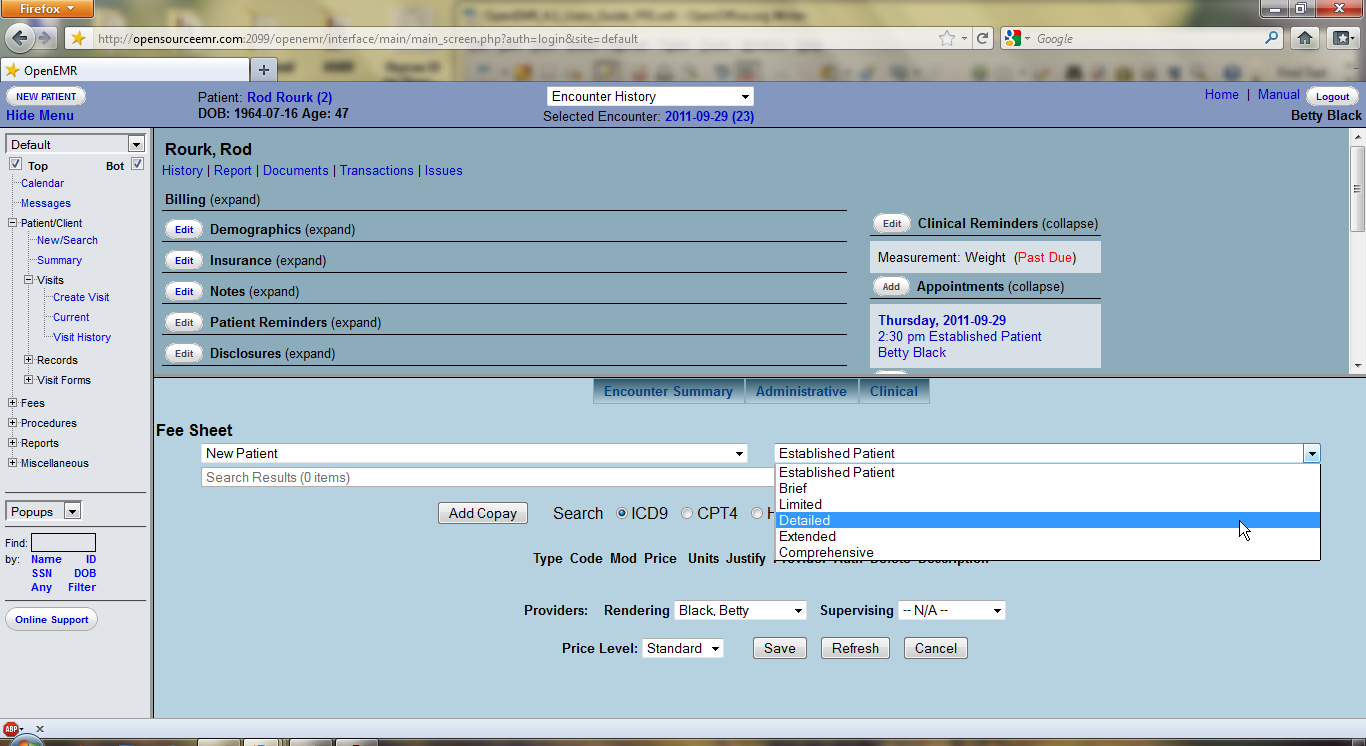1366x746 pixels.
Task: Open the Price Level Standard dropdown
Action: (x=682, y=648)
